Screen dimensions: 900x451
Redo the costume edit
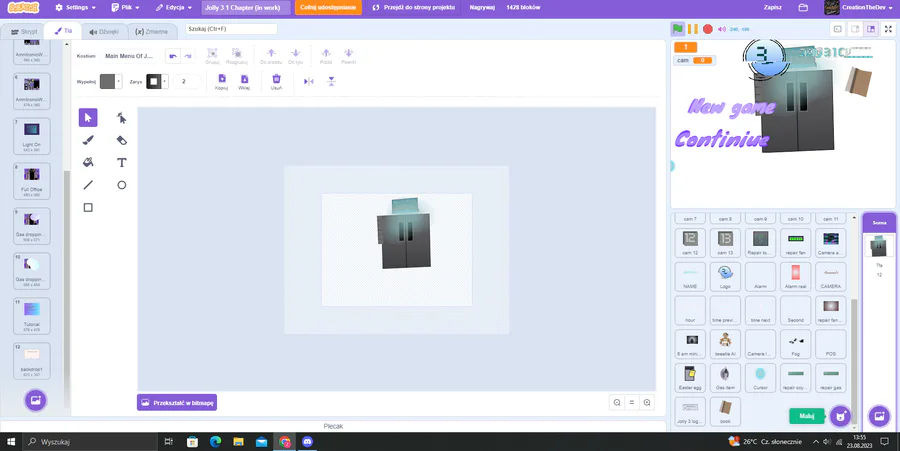188,56
